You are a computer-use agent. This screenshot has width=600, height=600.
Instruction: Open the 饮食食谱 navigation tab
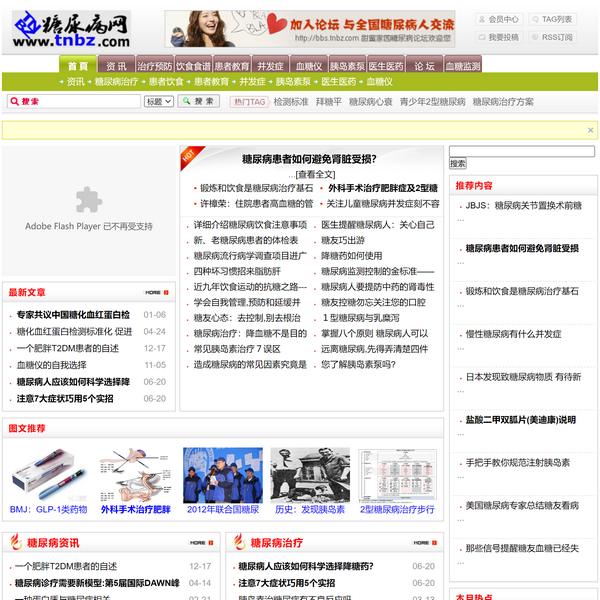pos(193,66)
